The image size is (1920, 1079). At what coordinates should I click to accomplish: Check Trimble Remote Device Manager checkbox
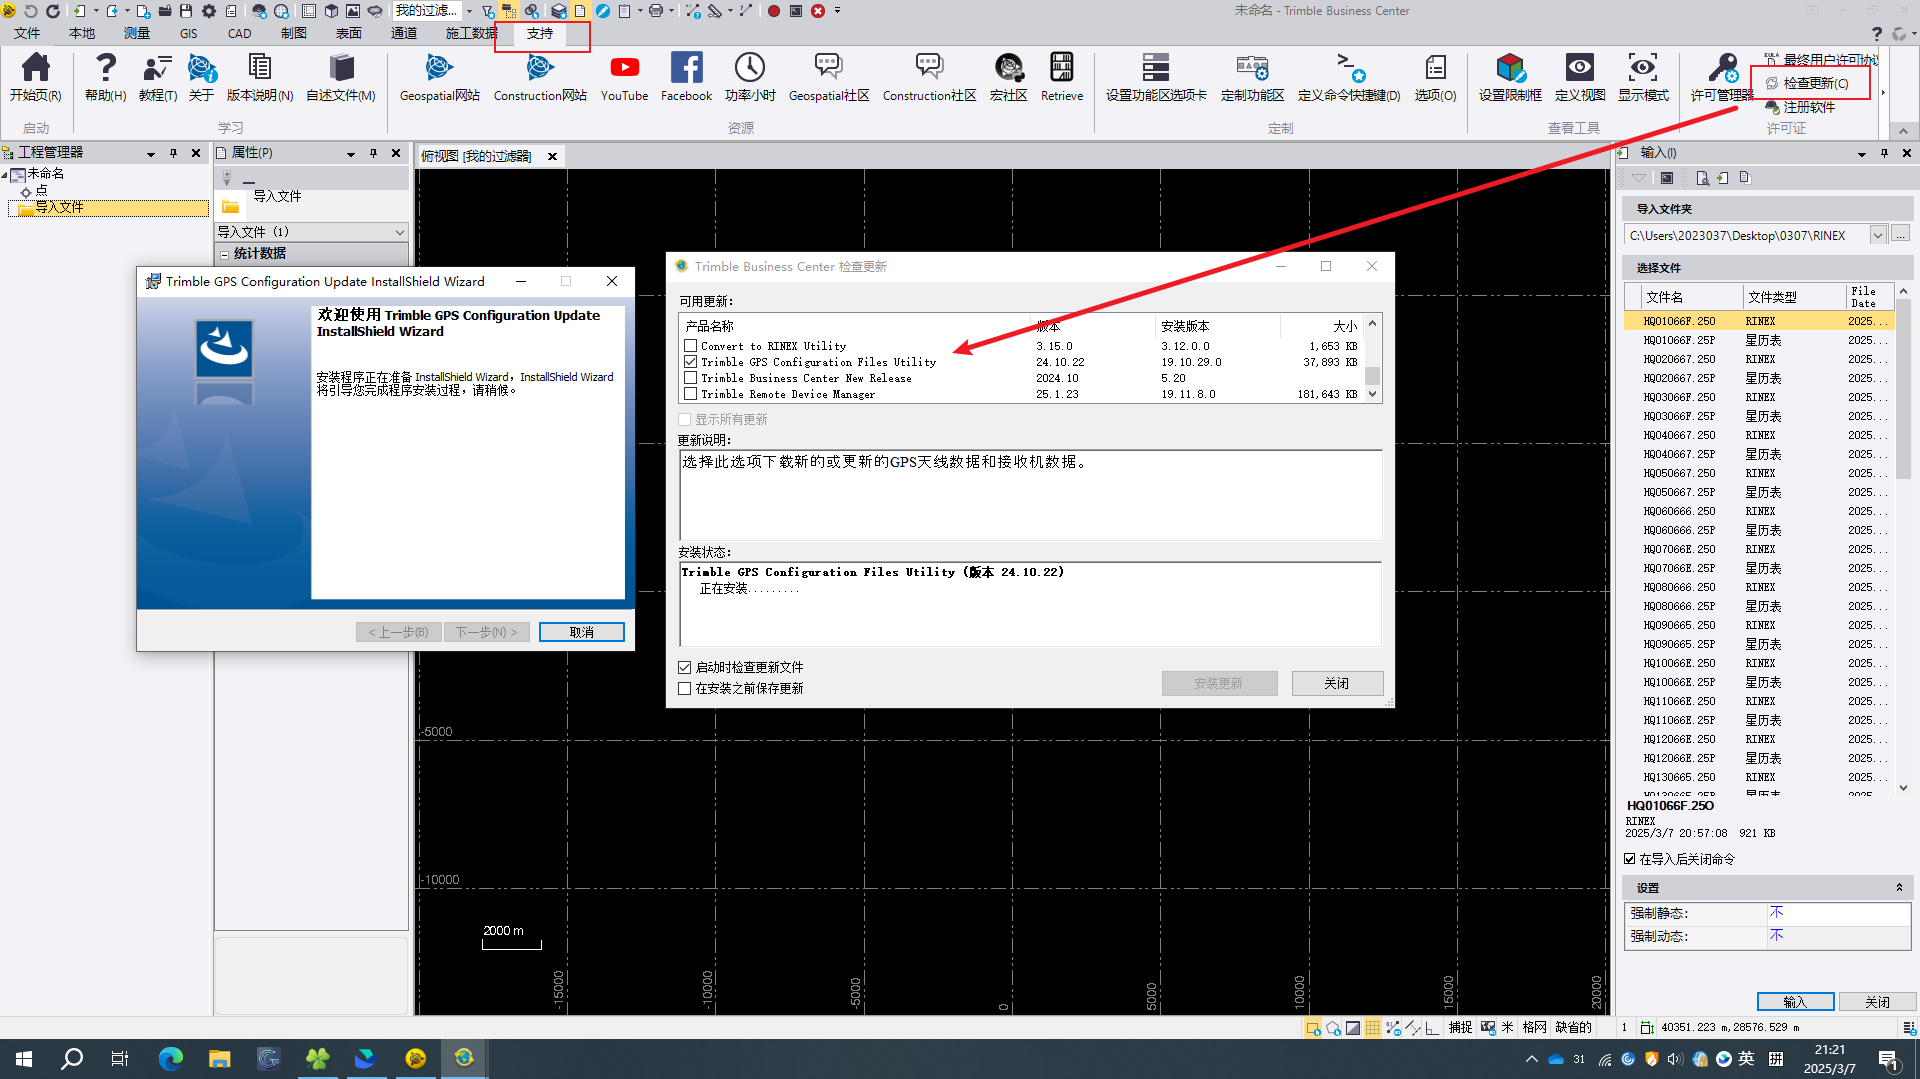[x=690, y=394]
